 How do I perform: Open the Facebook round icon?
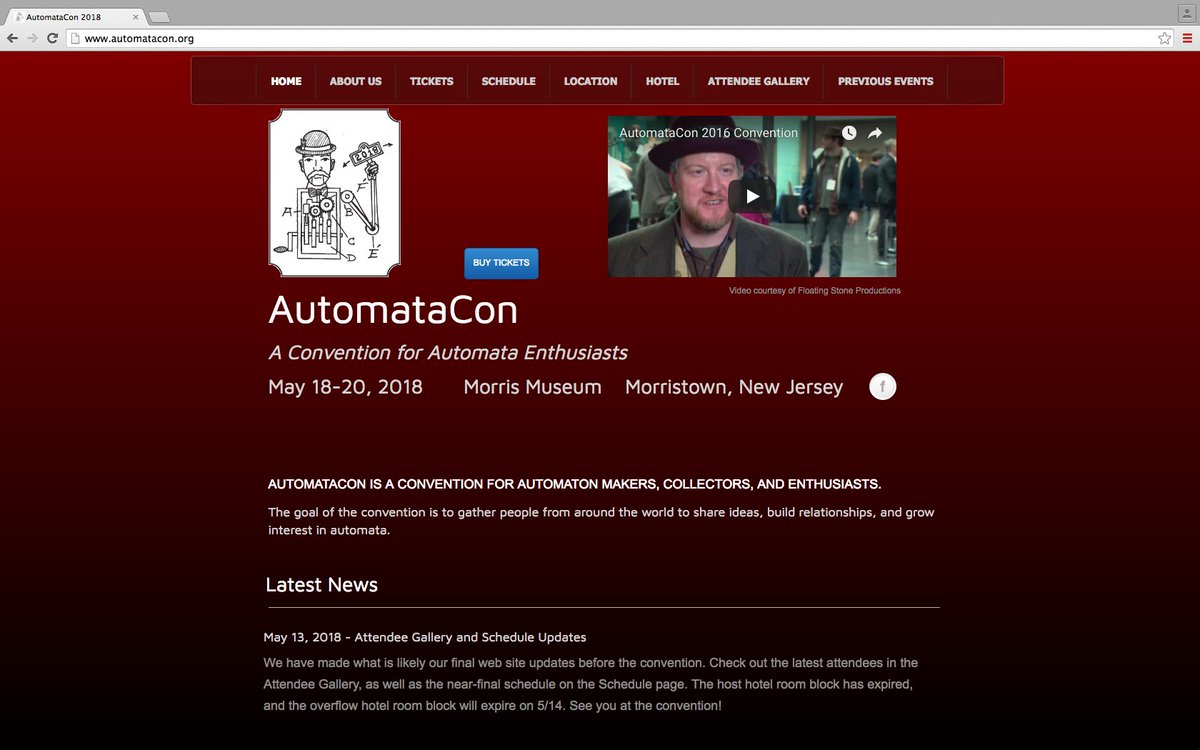click(x=883, y=386)
